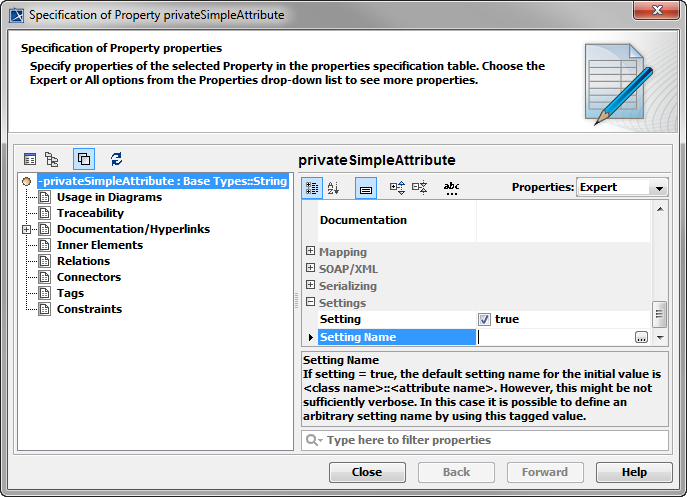Uncheck the Setting true checkbox

tap(484, 320)
